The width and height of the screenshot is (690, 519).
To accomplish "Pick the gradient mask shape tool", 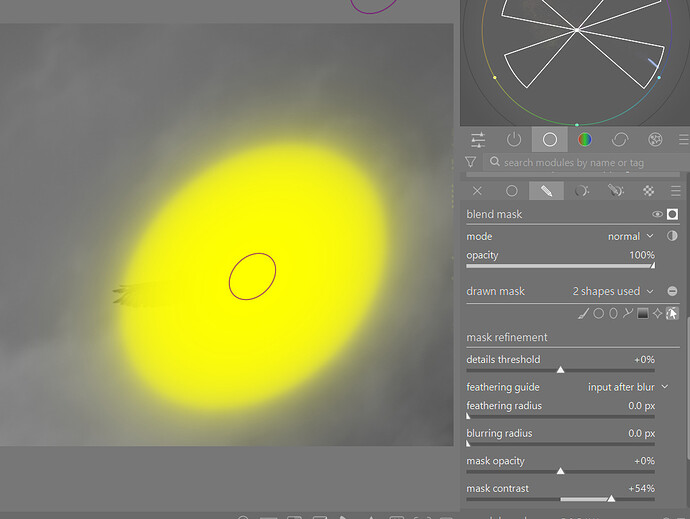I will click(642, 313).
